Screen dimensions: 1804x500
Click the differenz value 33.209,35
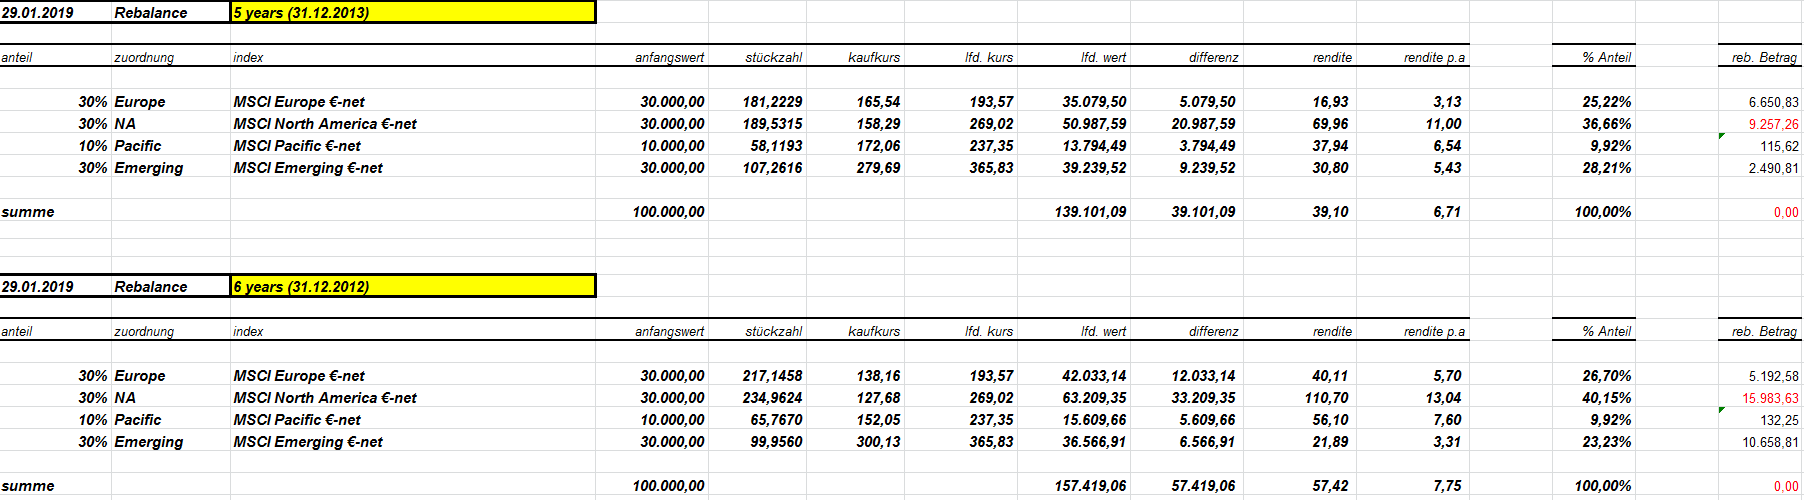coord(1203,398)
